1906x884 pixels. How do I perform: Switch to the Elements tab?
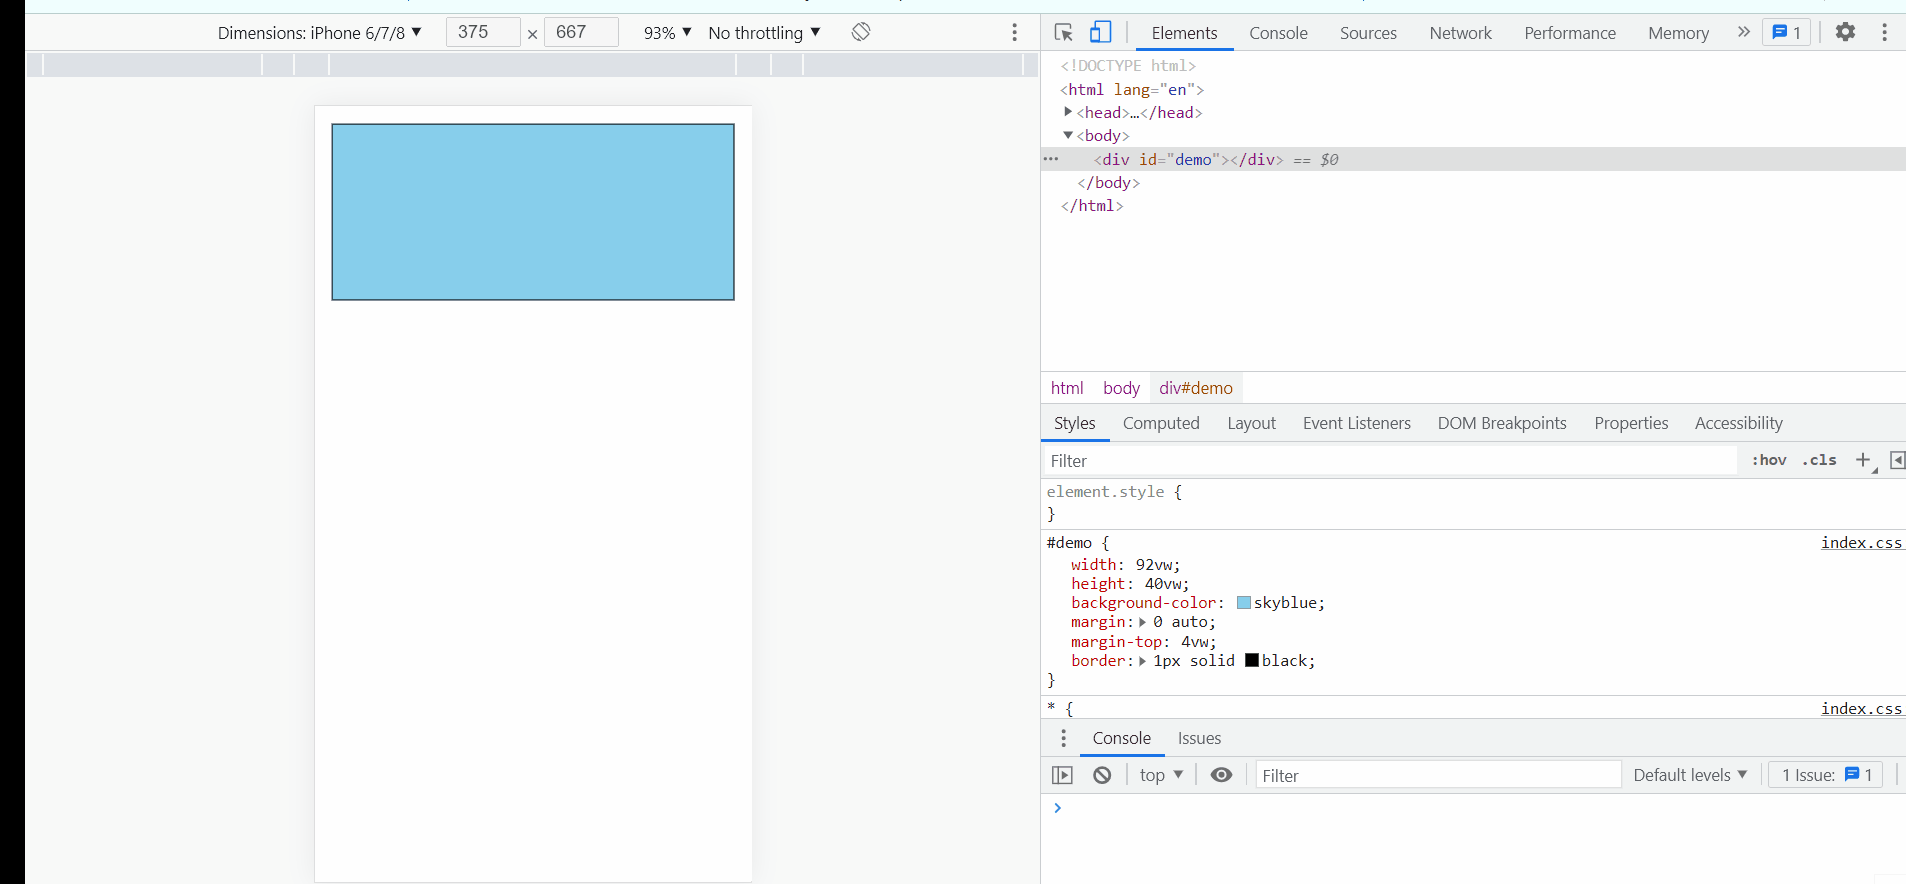point(1184,33)
